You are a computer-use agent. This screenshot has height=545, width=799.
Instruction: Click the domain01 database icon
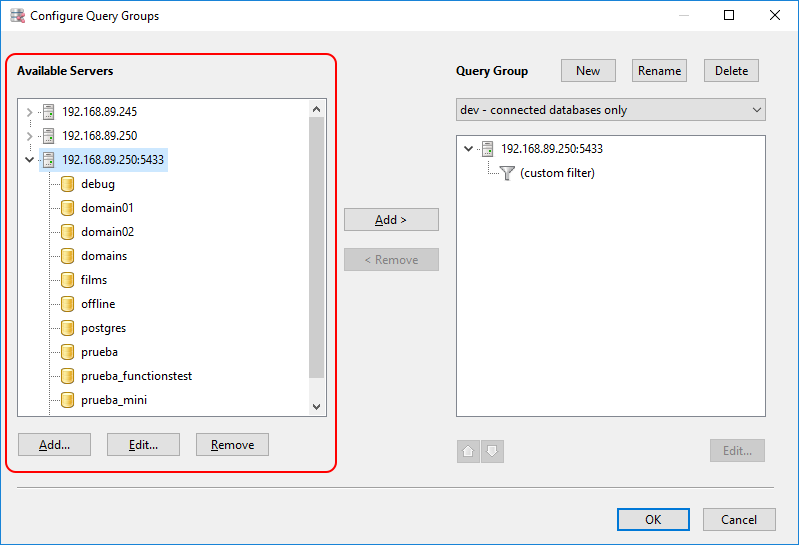67,208
